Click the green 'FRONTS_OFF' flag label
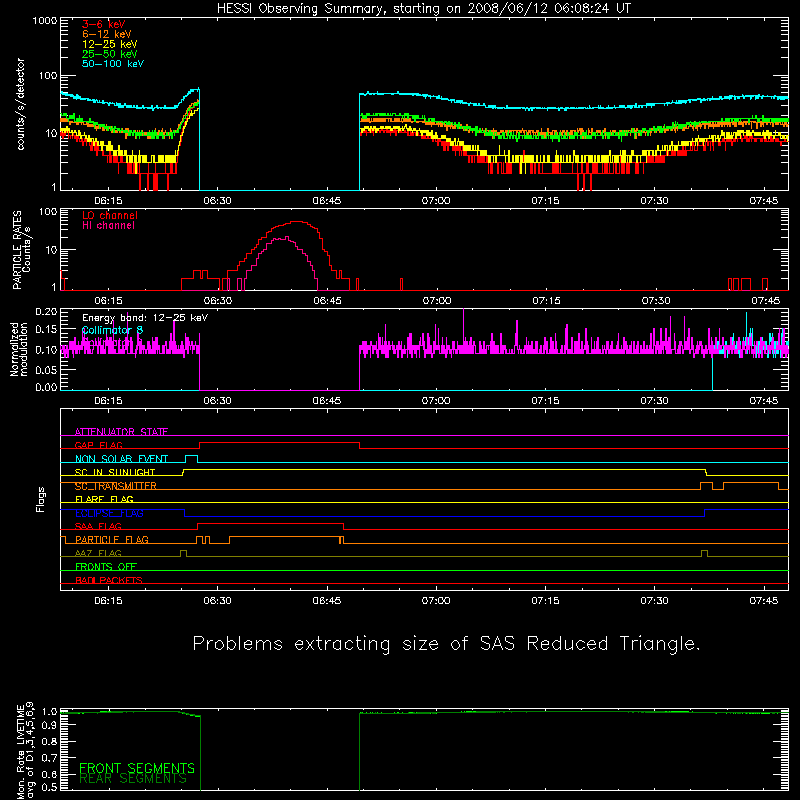 (x=106, y=566)
